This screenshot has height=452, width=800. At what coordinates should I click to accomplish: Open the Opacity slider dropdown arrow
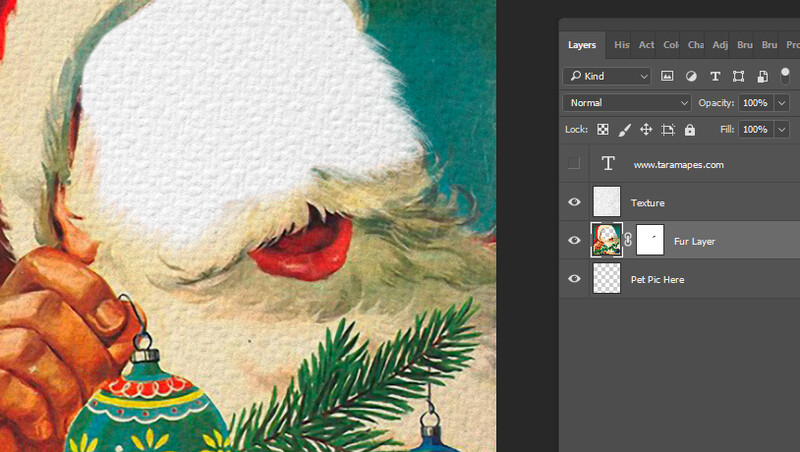782,103
